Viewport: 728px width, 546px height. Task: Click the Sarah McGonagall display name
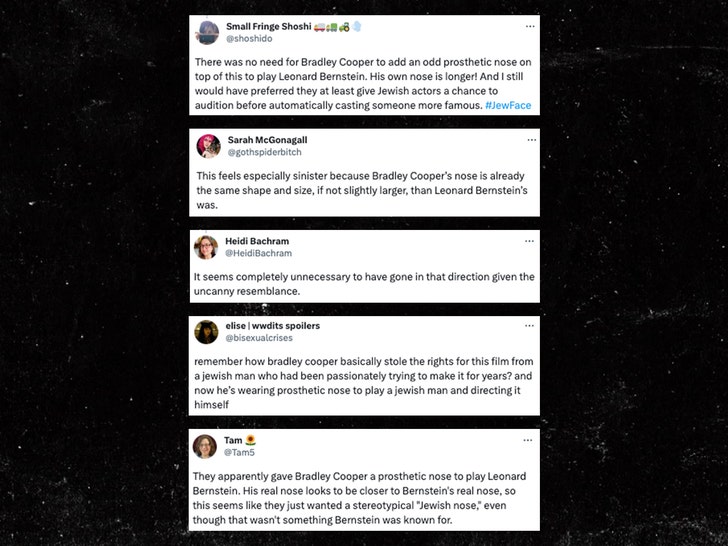268,140
